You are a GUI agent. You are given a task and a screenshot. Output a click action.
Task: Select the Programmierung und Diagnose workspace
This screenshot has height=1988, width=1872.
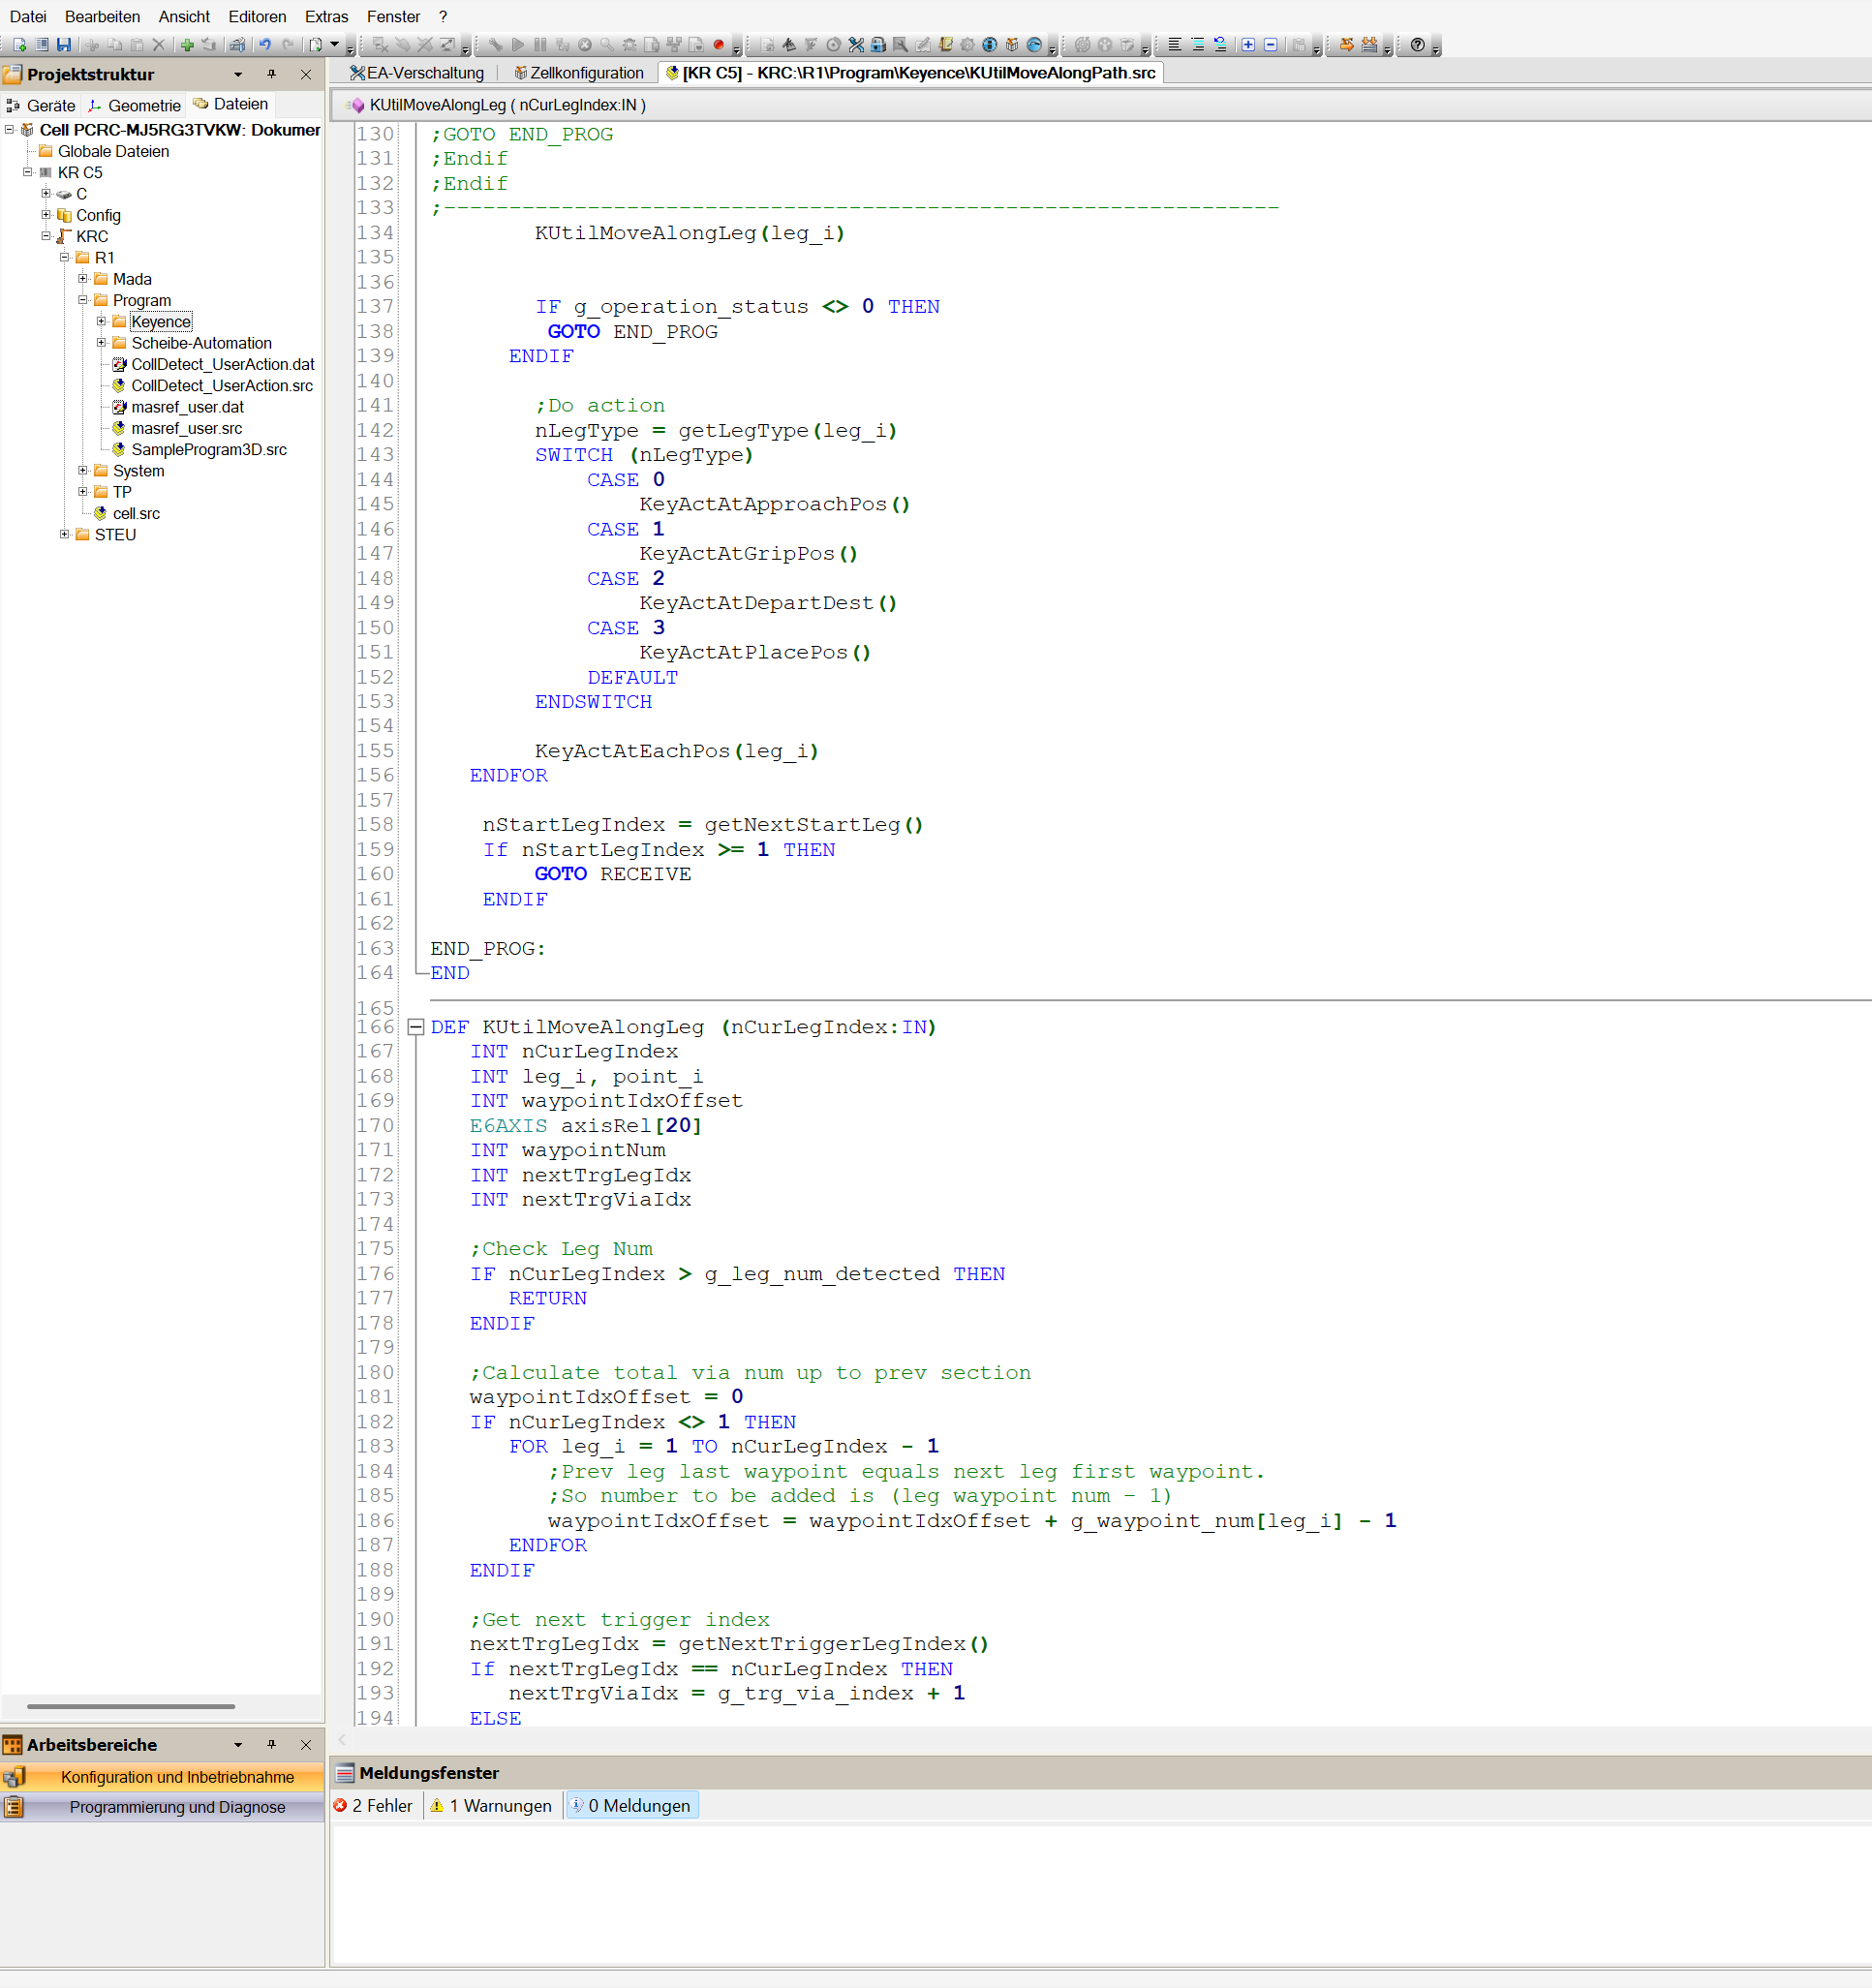click(x=177, y=1807)
